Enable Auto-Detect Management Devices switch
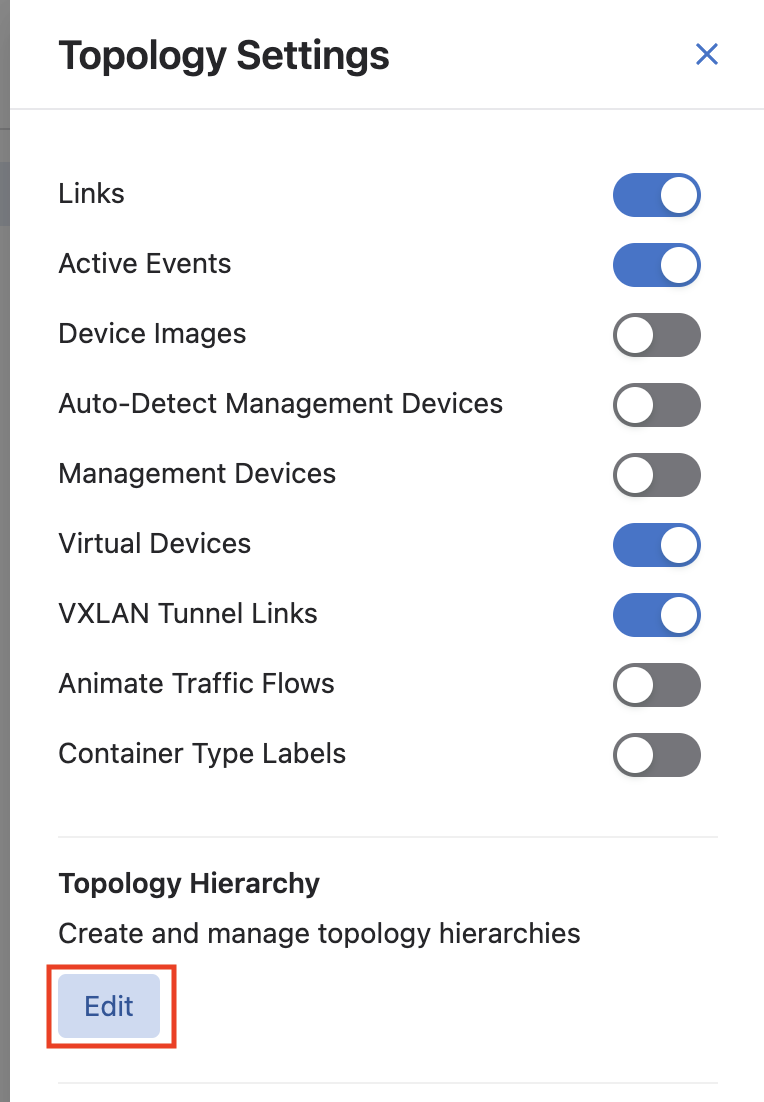Viewport: 764px width, 1102px height. point(656,405)
